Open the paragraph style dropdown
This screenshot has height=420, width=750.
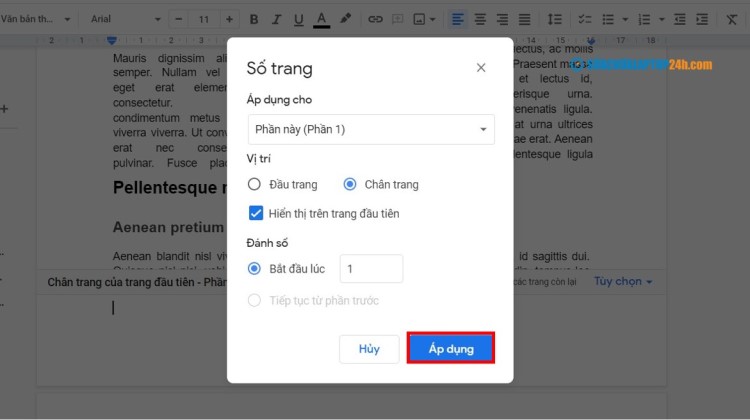(x=35, y=19)
